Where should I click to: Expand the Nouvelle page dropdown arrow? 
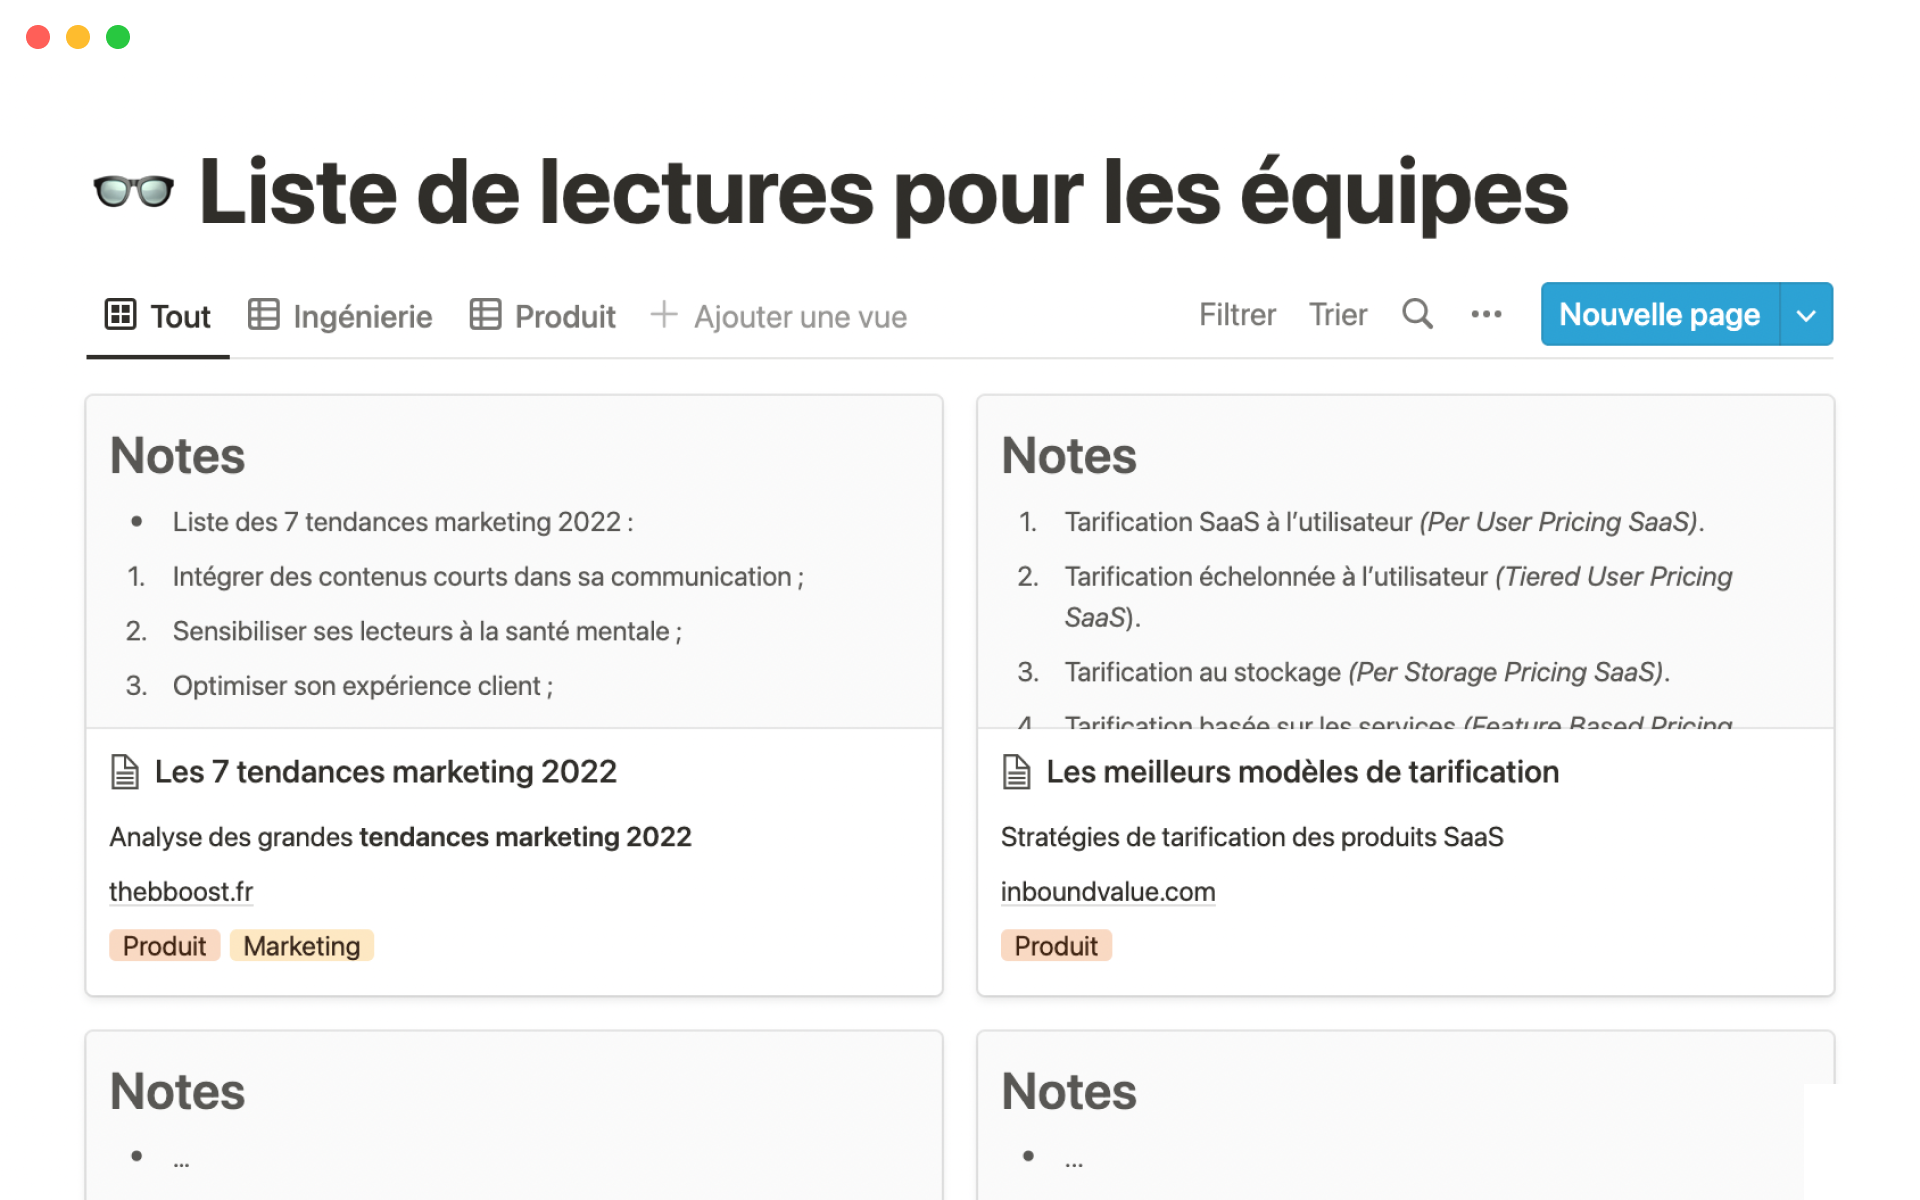[1806, 315]
